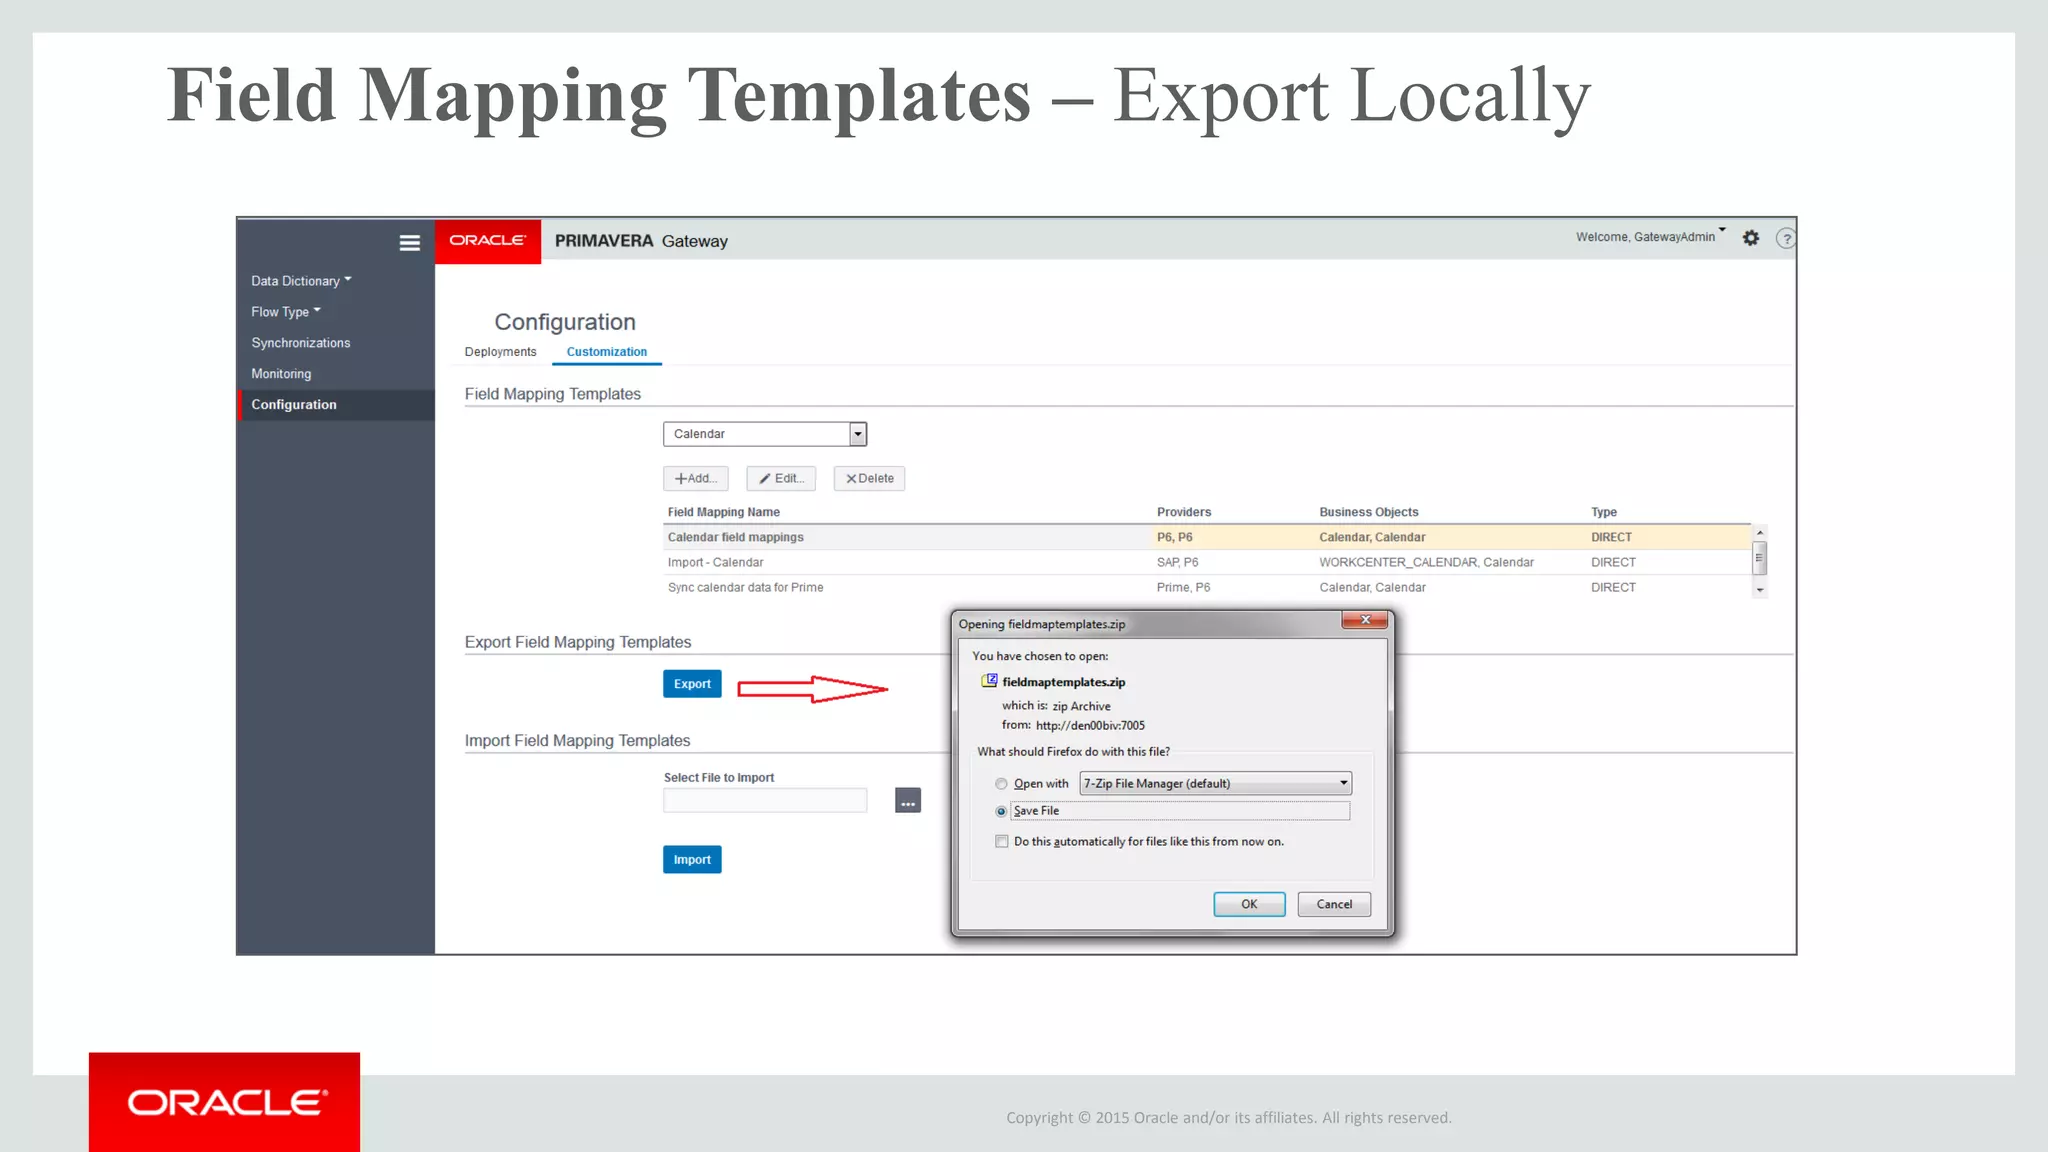2048x1152 pixels.
Task: Click the 'WORKCENTER_CALENDAR, Calendar' cell
Action: [x=1426, y=562]
